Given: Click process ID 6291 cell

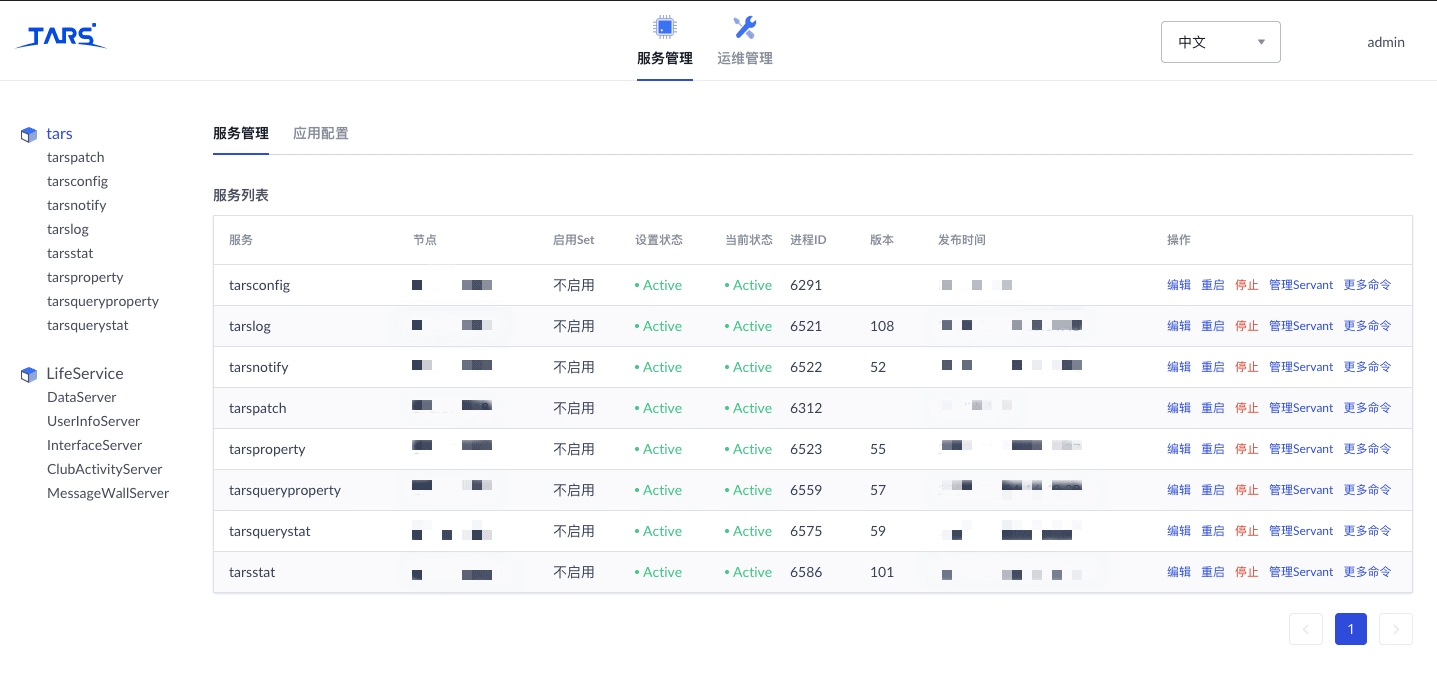Looking at the screenshot, I should click(x=806, y=285).
